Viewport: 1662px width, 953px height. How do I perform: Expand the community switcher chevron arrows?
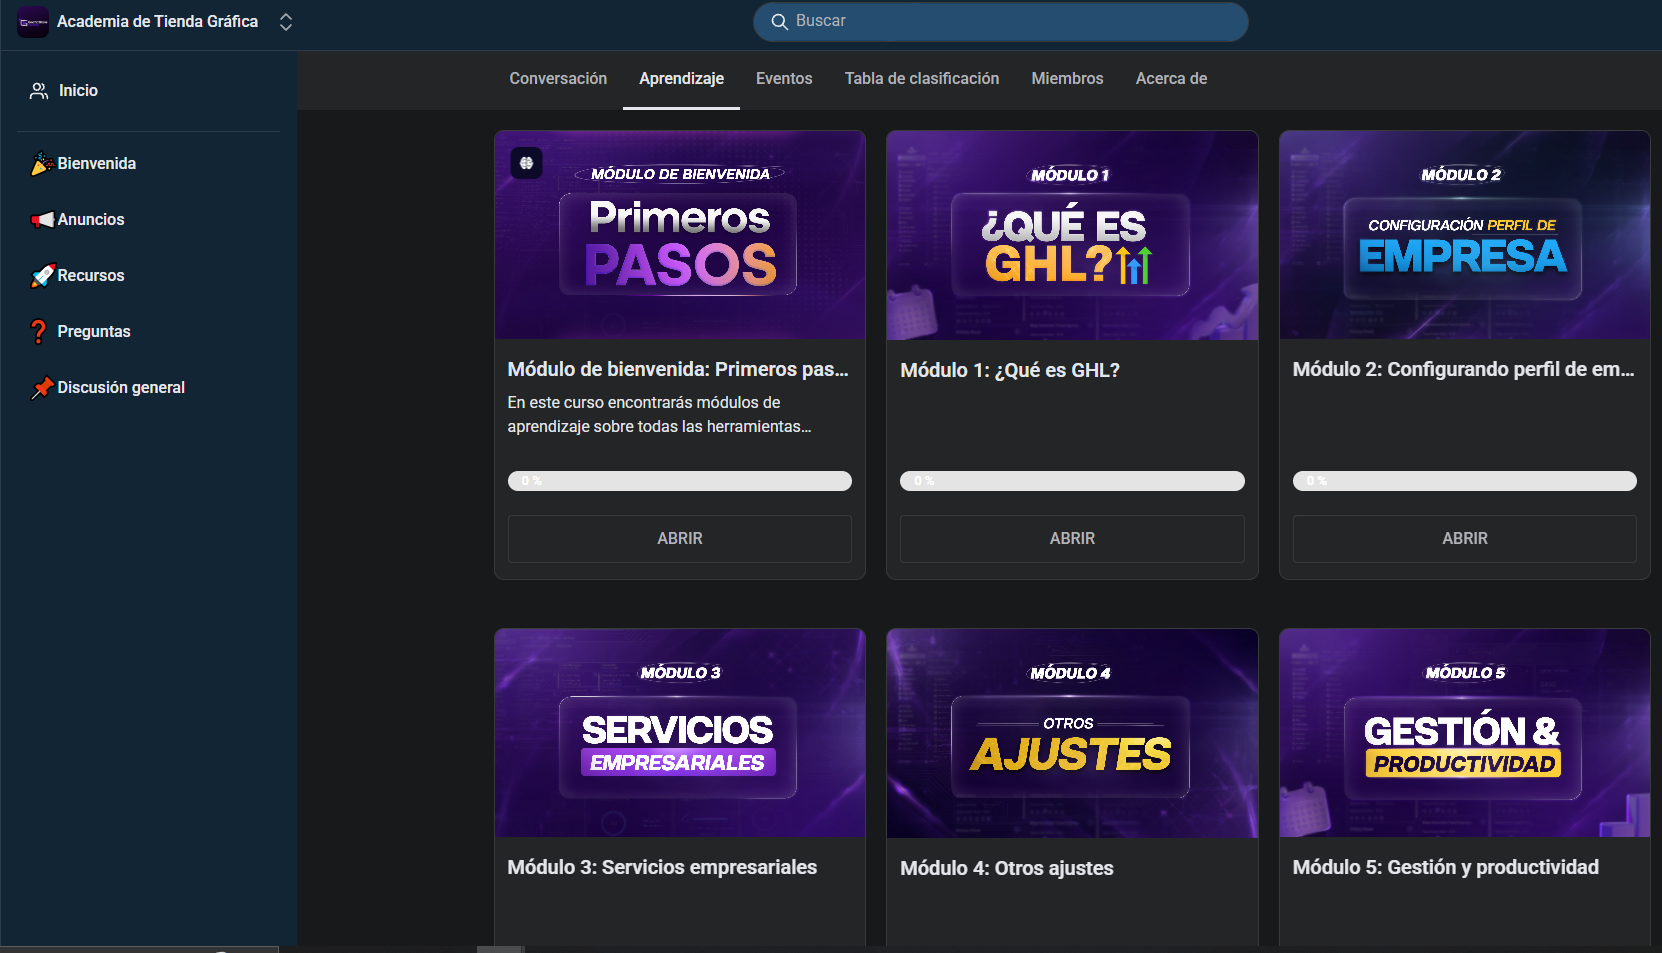tap(286, 22)
